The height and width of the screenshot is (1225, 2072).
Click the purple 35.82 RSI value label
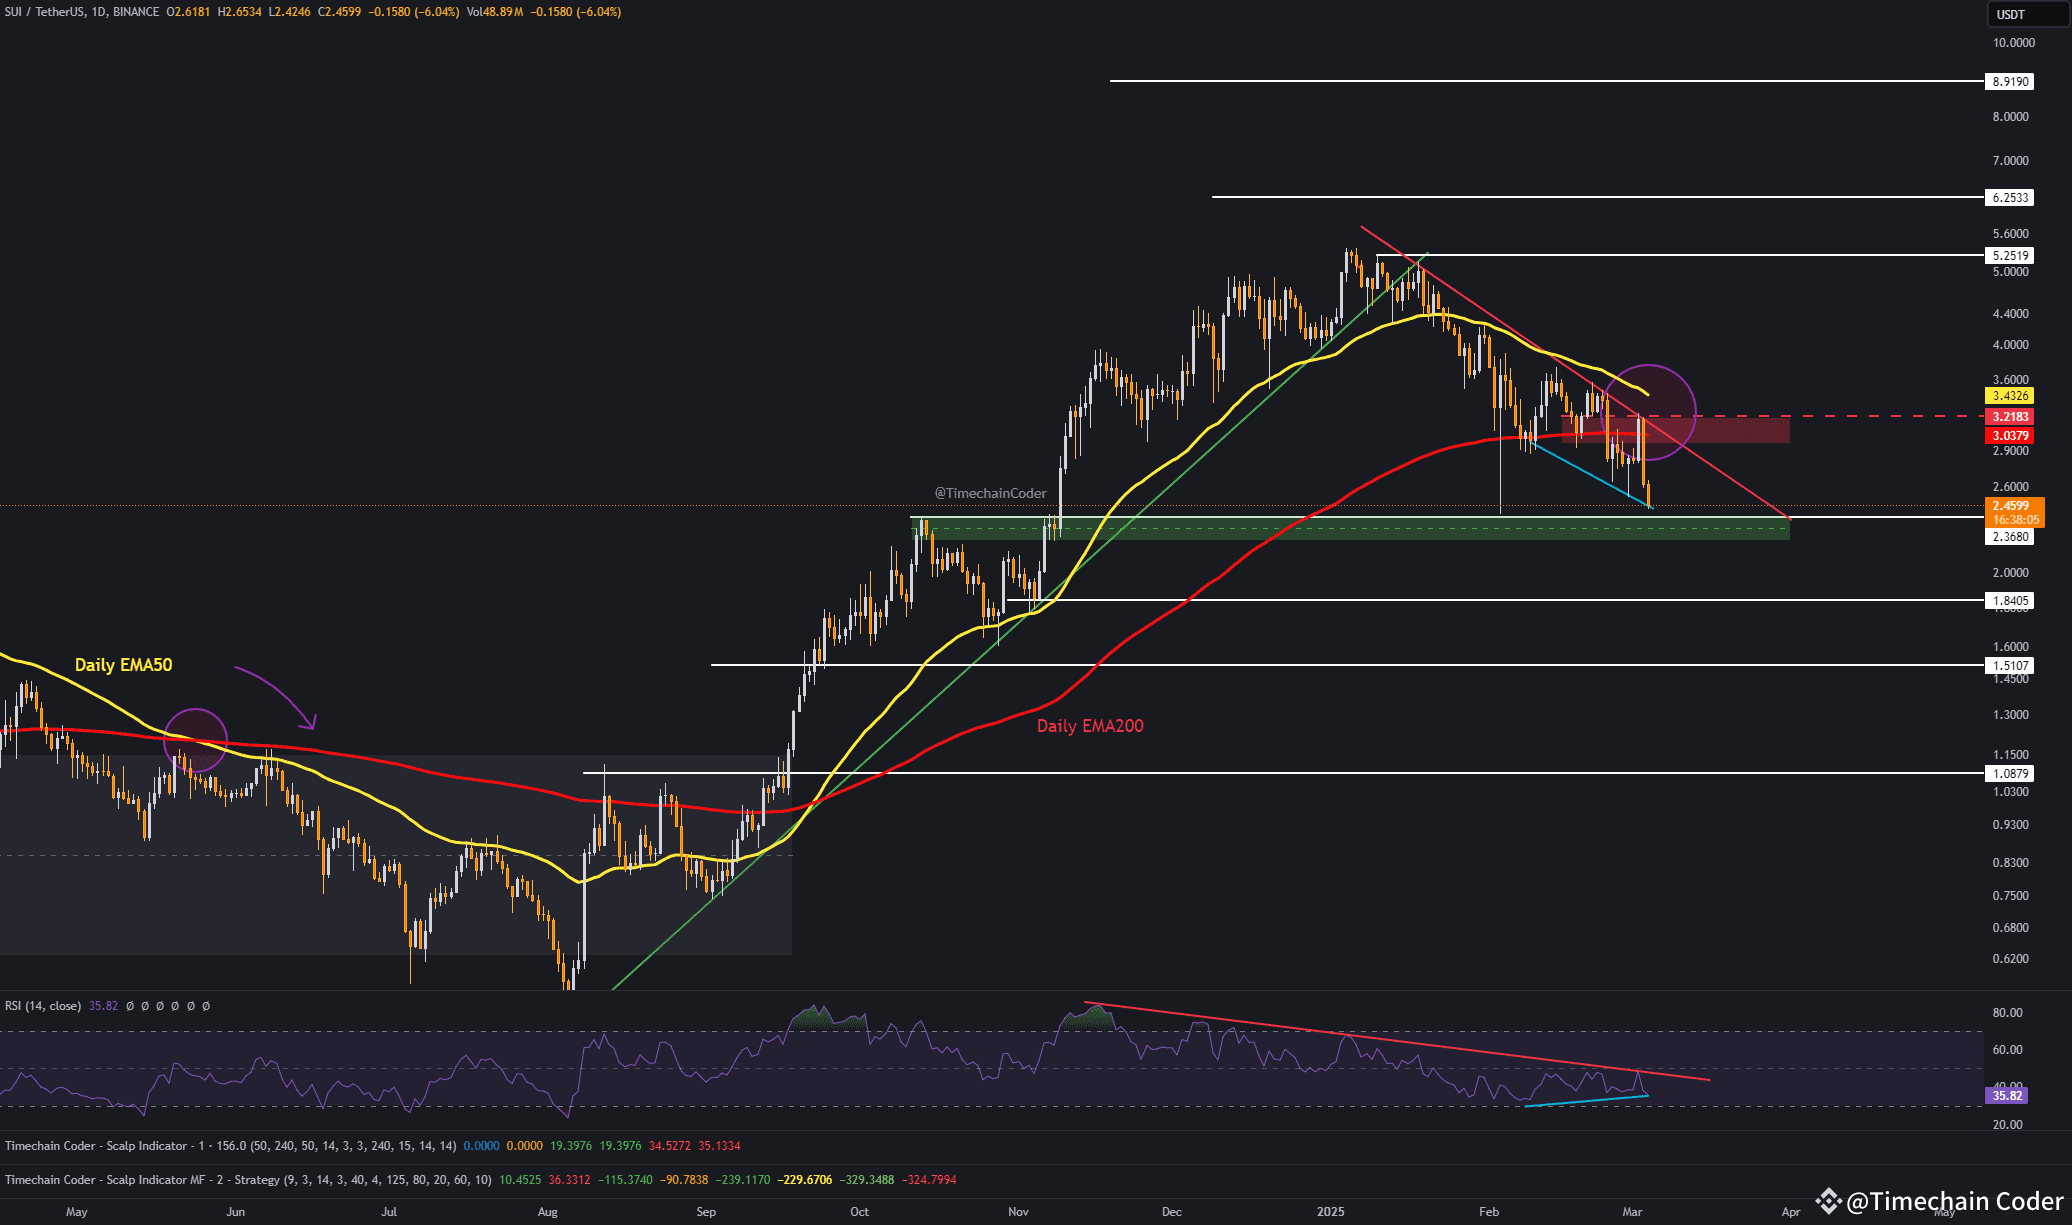pos(2007,1096)
